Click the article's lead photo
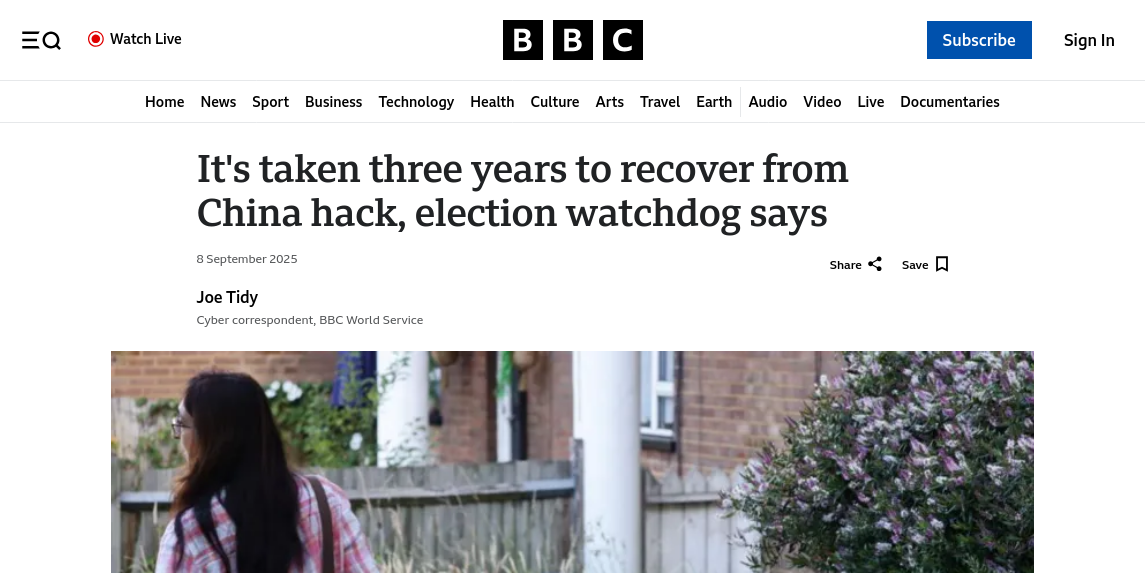The image size is (1145, 573). coord(572,462)
